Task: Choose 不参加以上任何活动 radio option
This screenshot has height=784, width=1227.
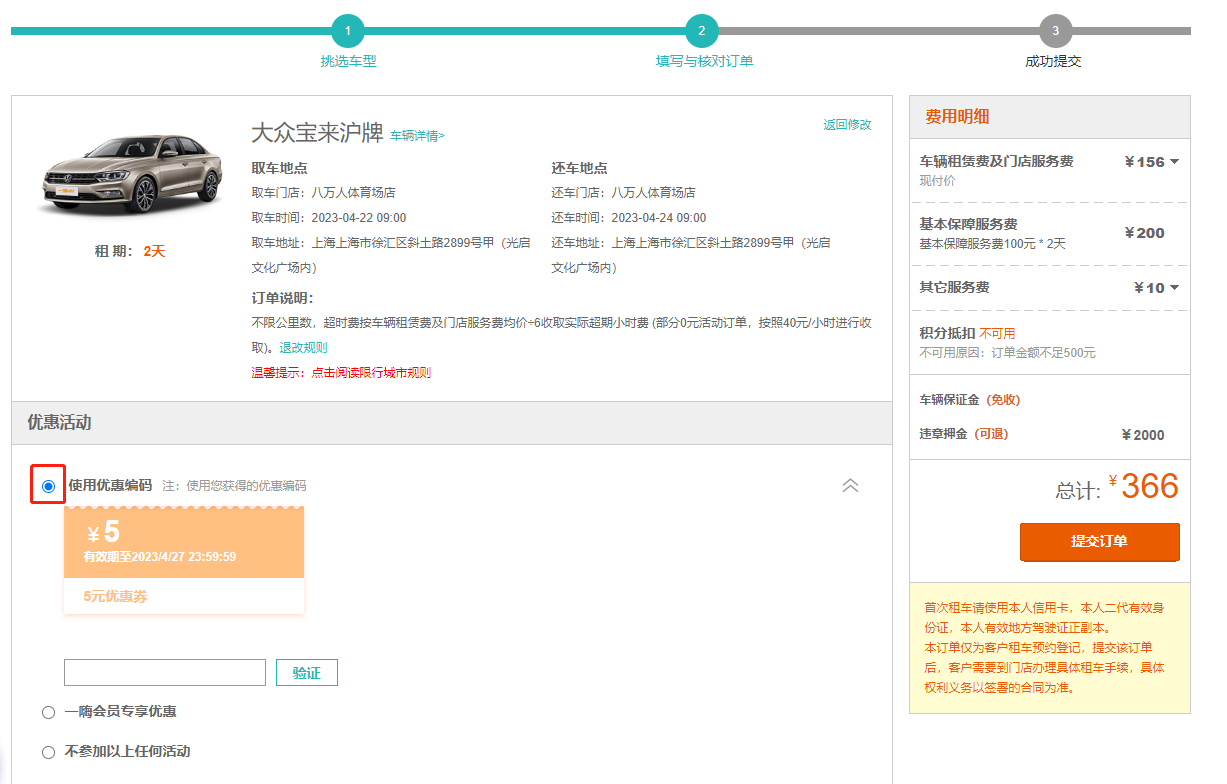Action: tap(48, 752)
